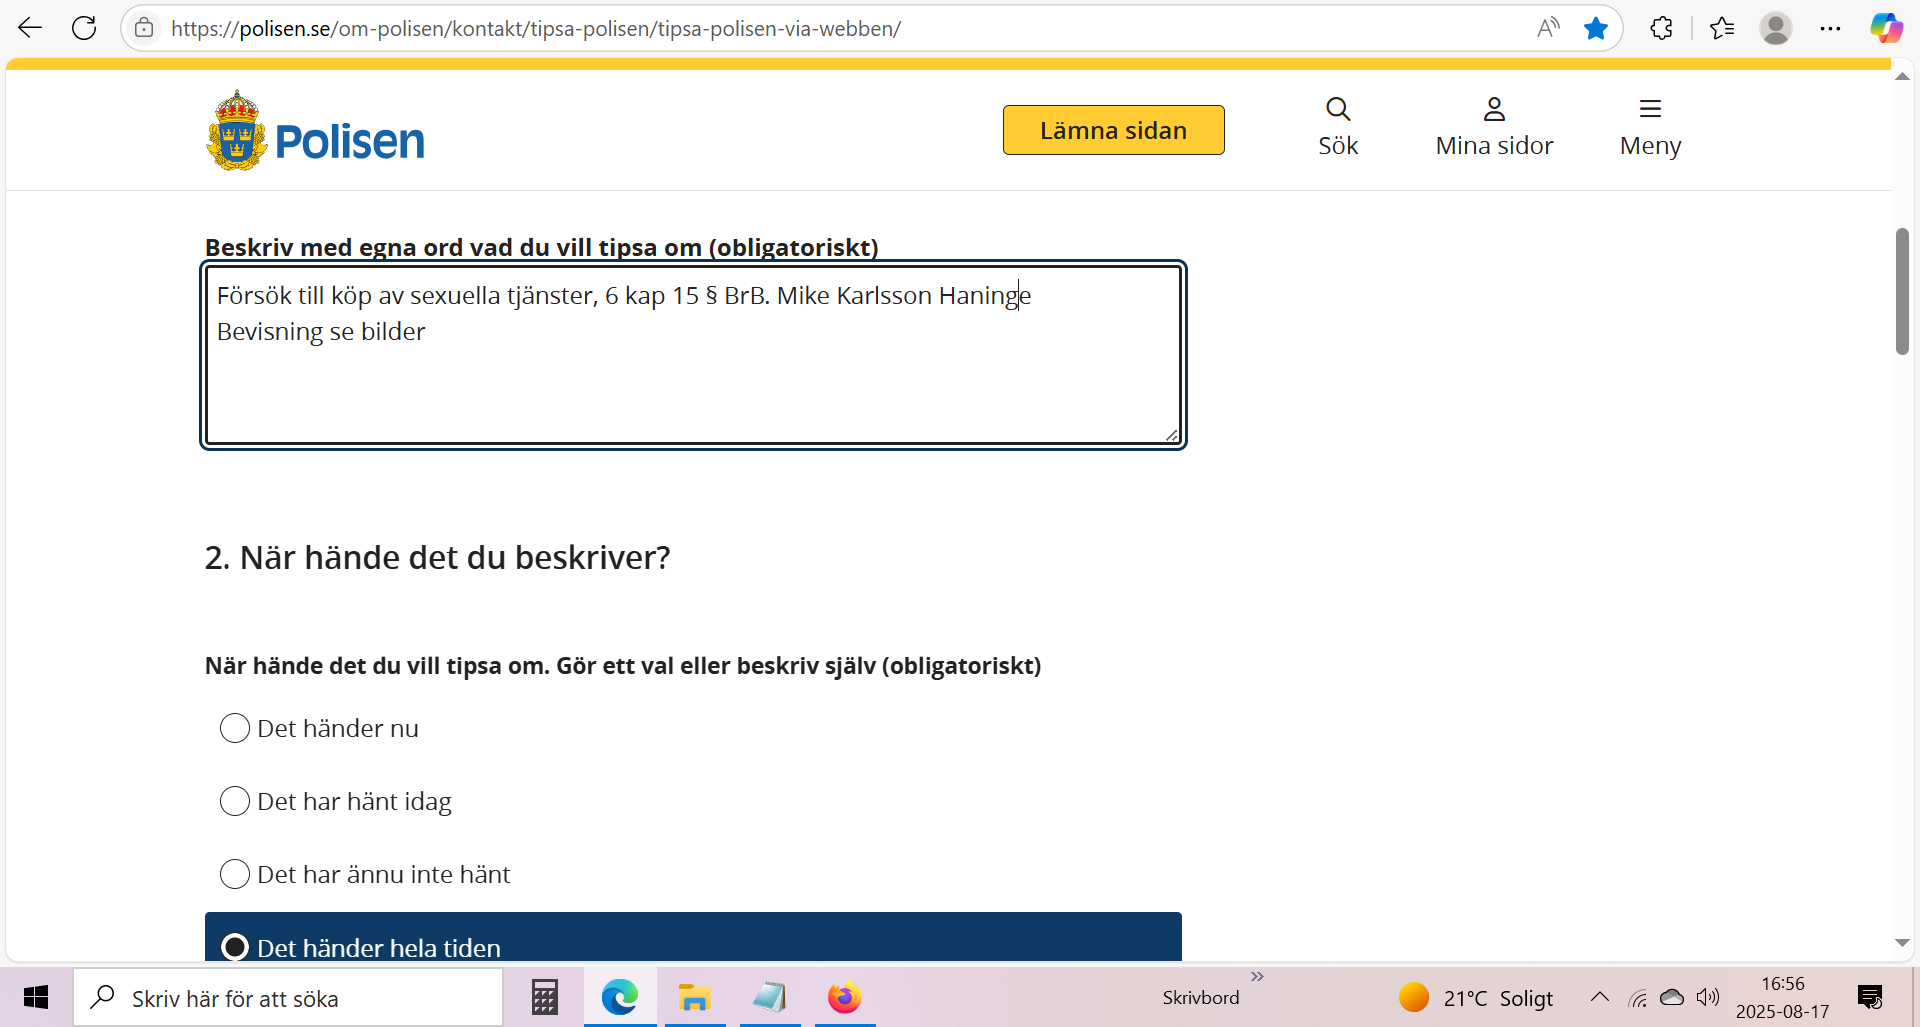
Task: Select 'Det händer hela tiden' option
Action: (235, 946)
